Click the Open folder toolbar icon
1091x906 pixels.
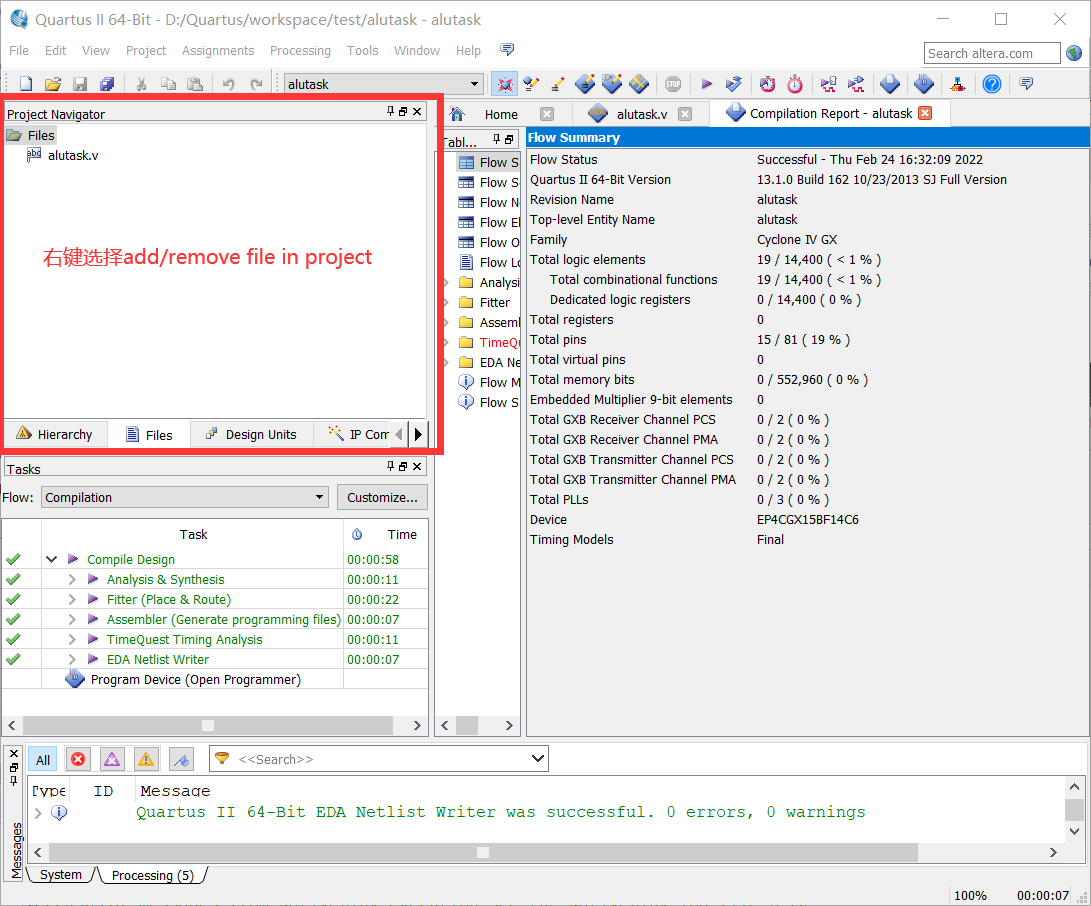pyautogui.click(x=53, y=84)
